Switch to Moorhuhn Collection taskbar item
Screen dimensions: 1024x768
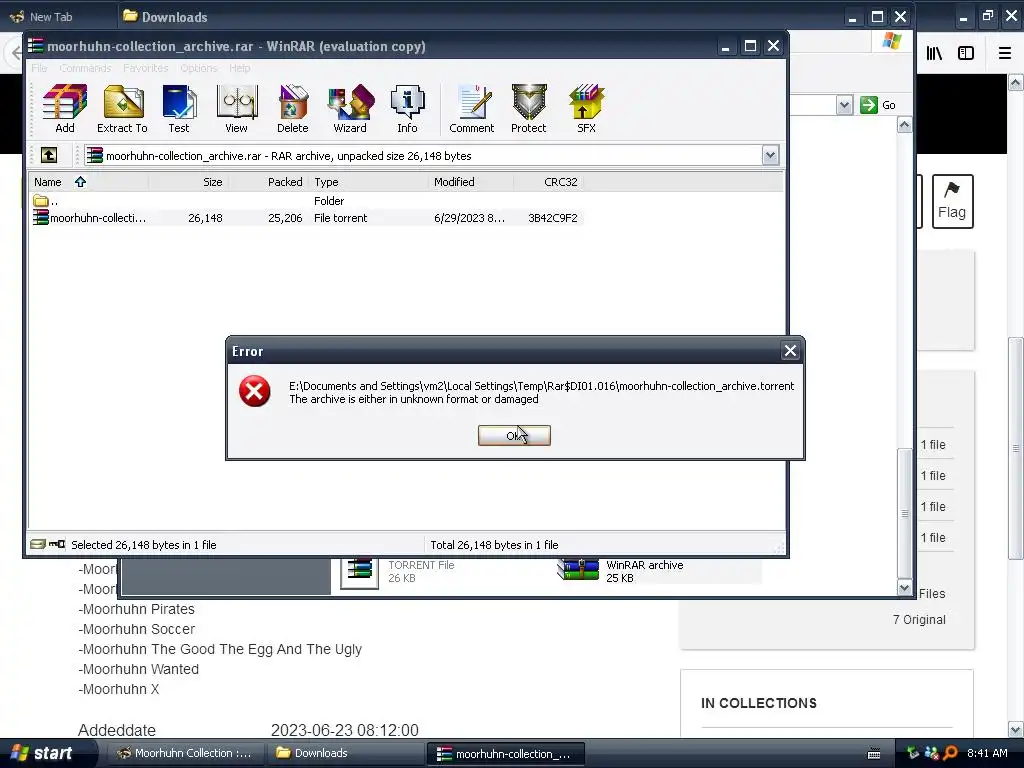(184, 753)
